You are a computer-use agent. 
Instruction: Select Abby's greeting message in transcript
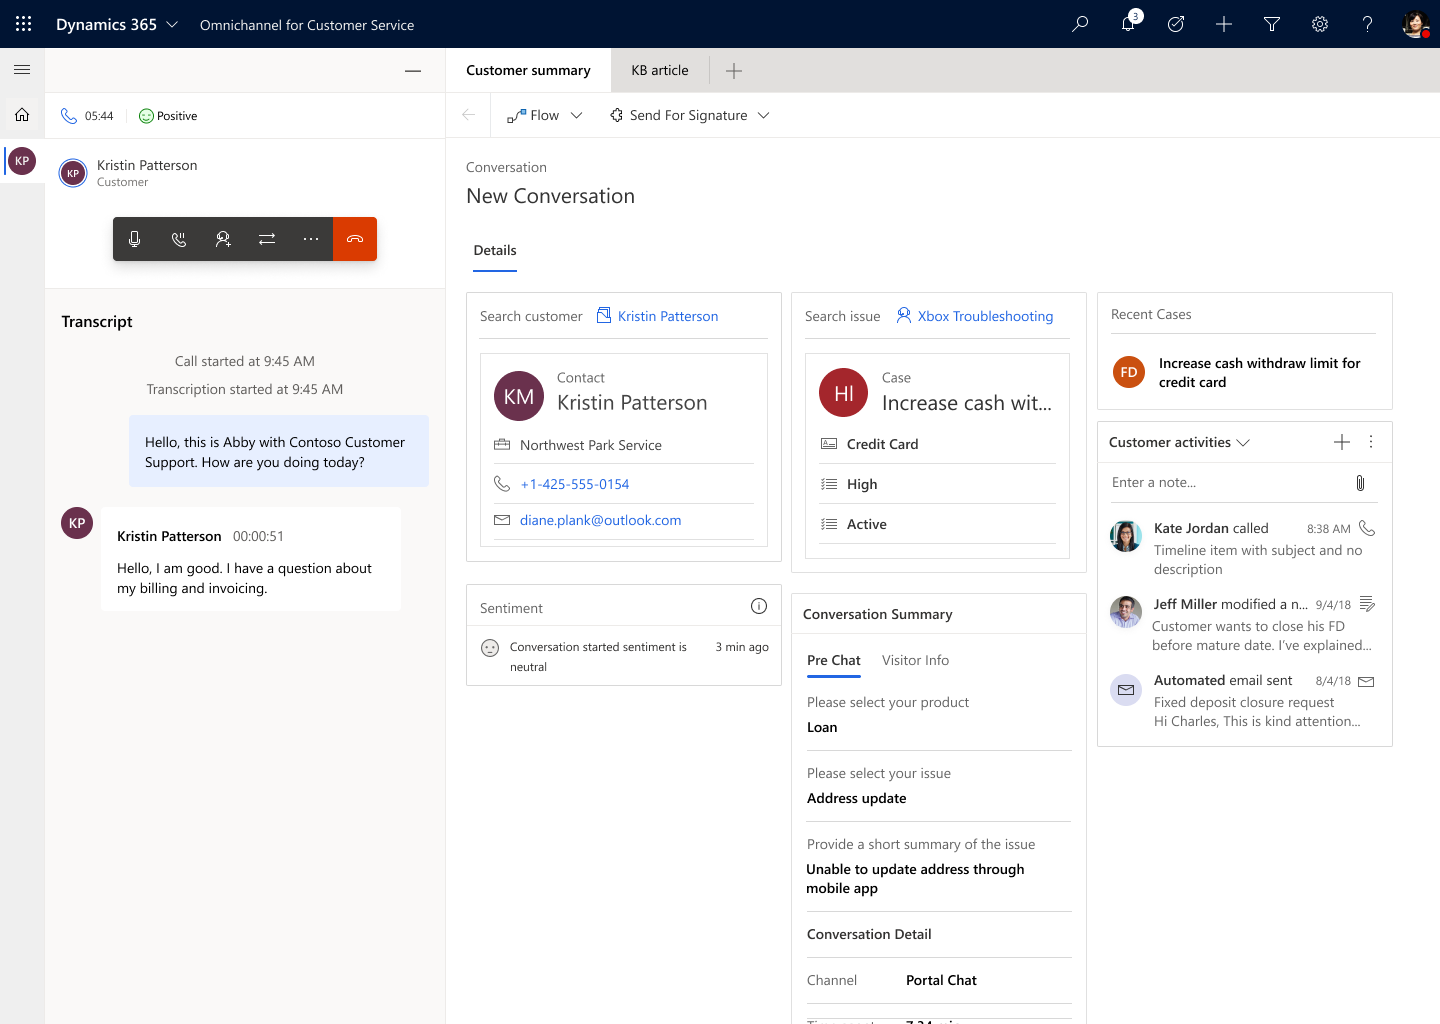coord(279,451)
